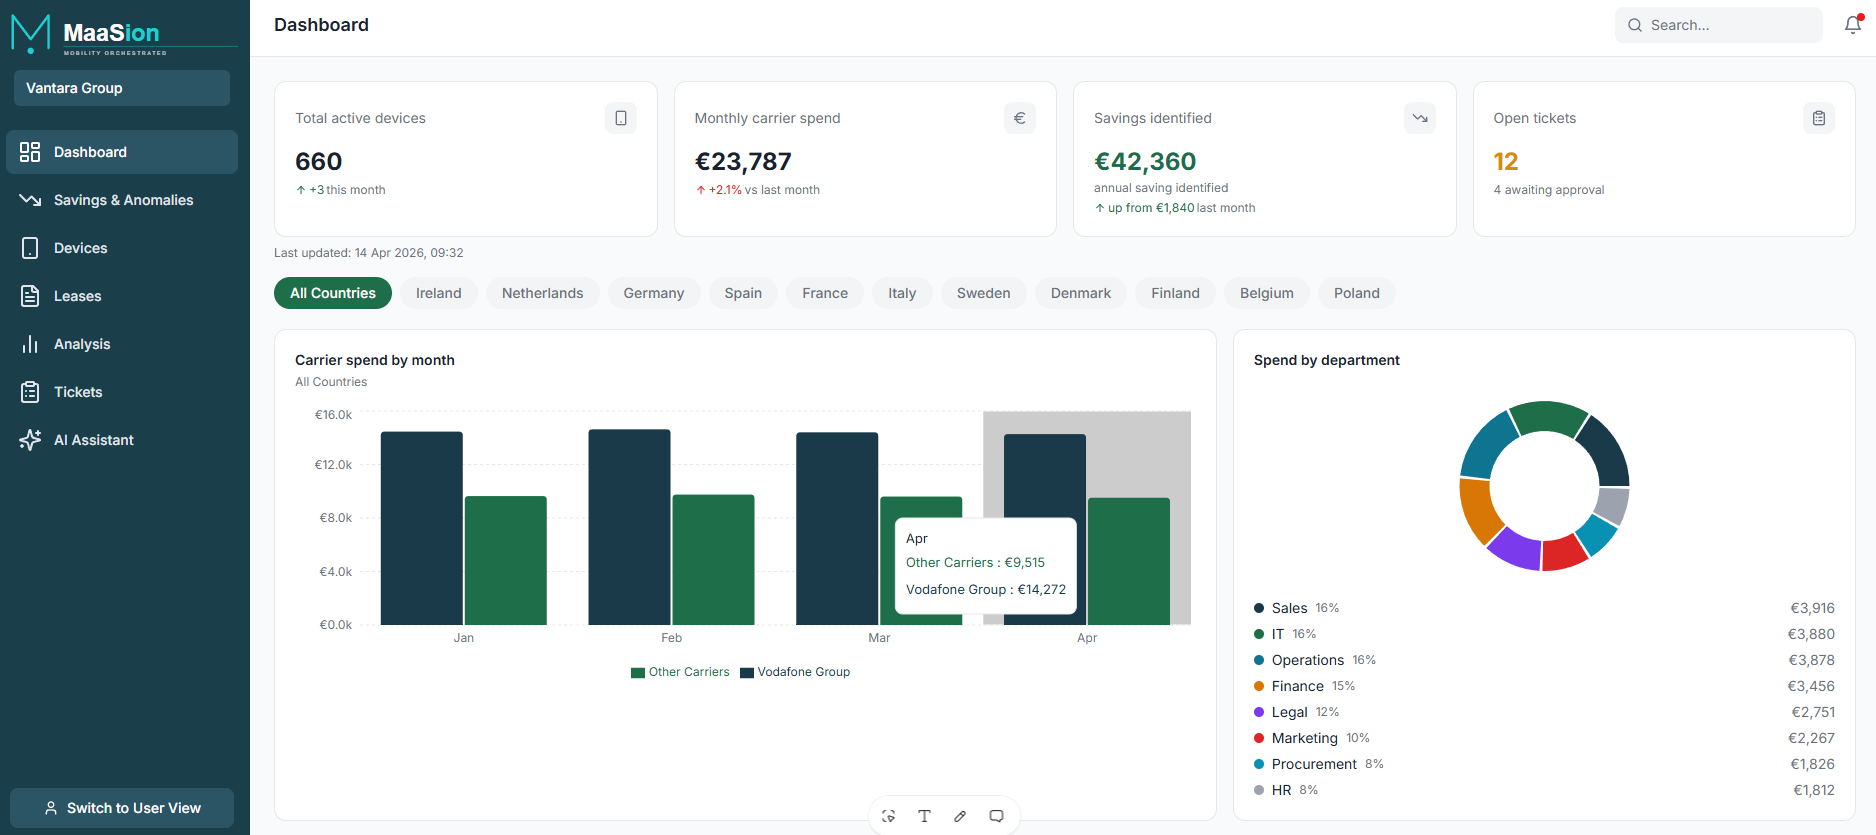
Task: Filter by Italy
Action: point(902,293)
